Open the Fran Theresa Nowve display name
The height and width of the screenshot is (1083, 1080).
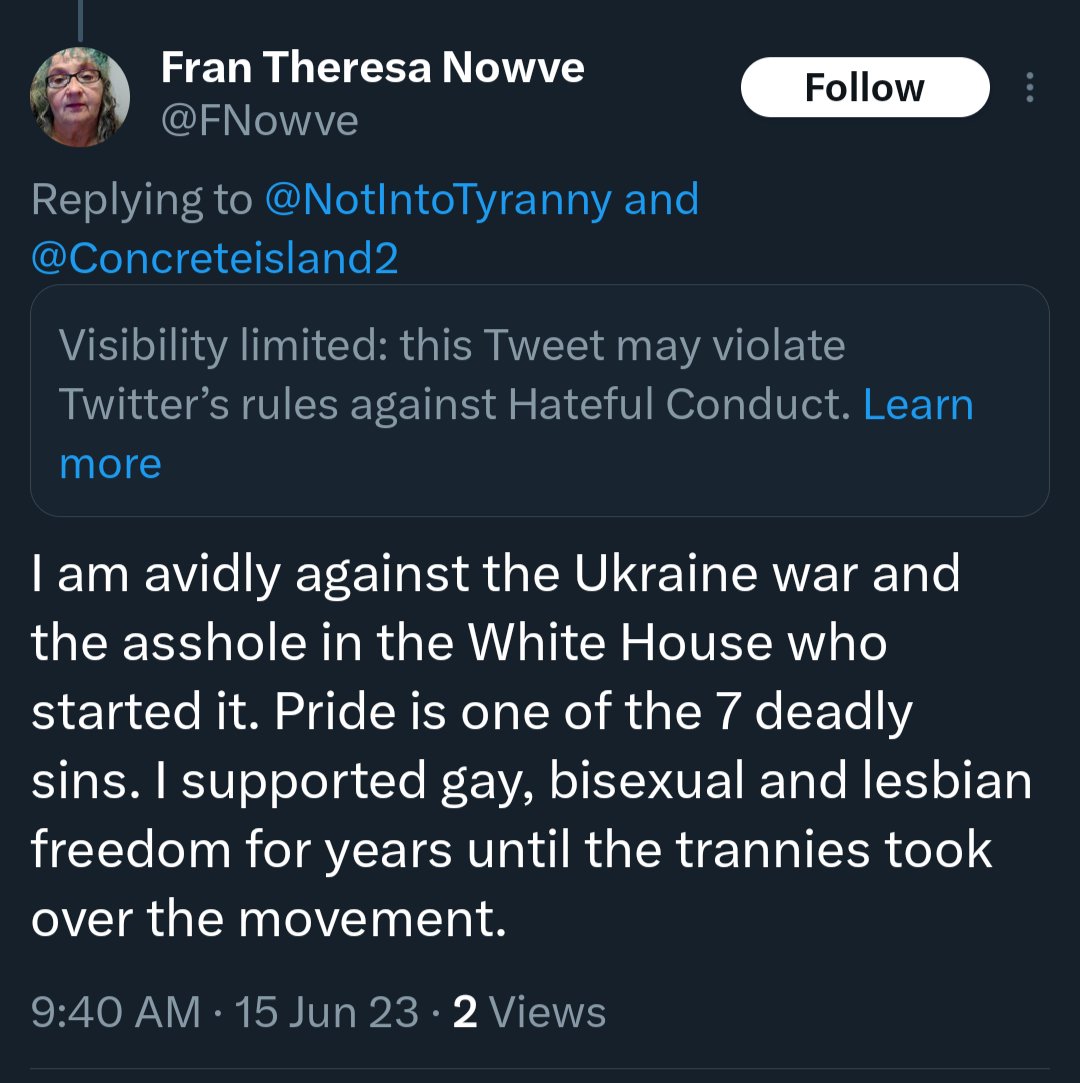[x=372, y=68]
